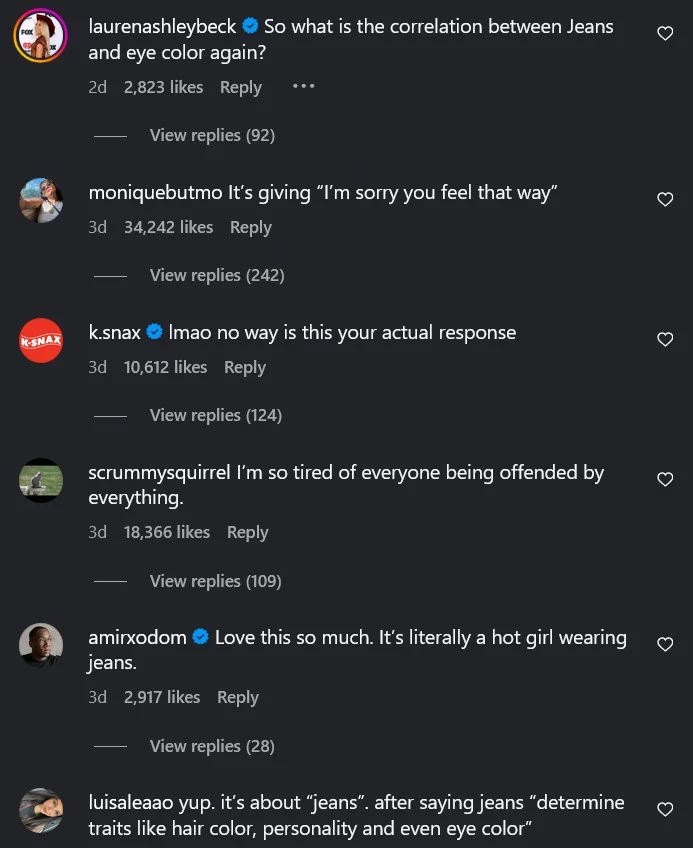Tap heart on amirxodom's comment
The image size is (693, 848).
(665, 644)
